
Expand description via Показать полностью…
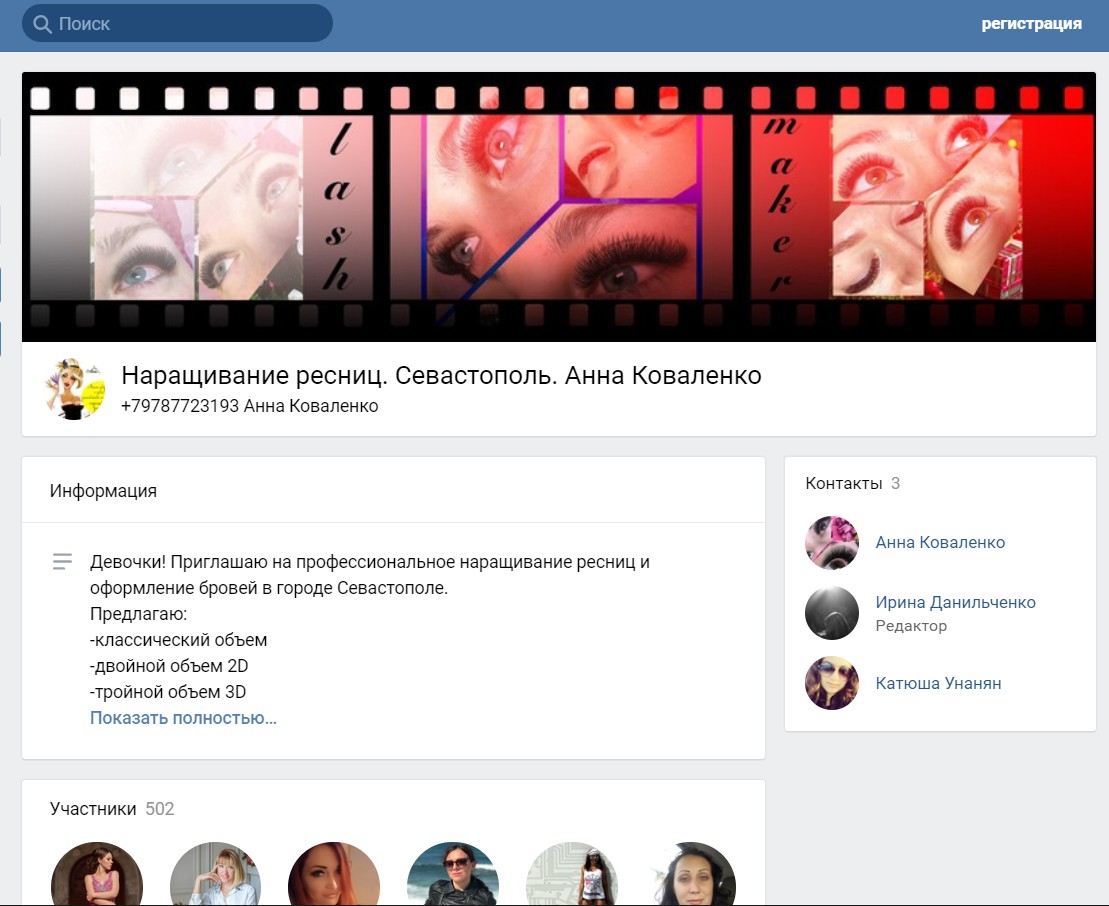point(183,718)
